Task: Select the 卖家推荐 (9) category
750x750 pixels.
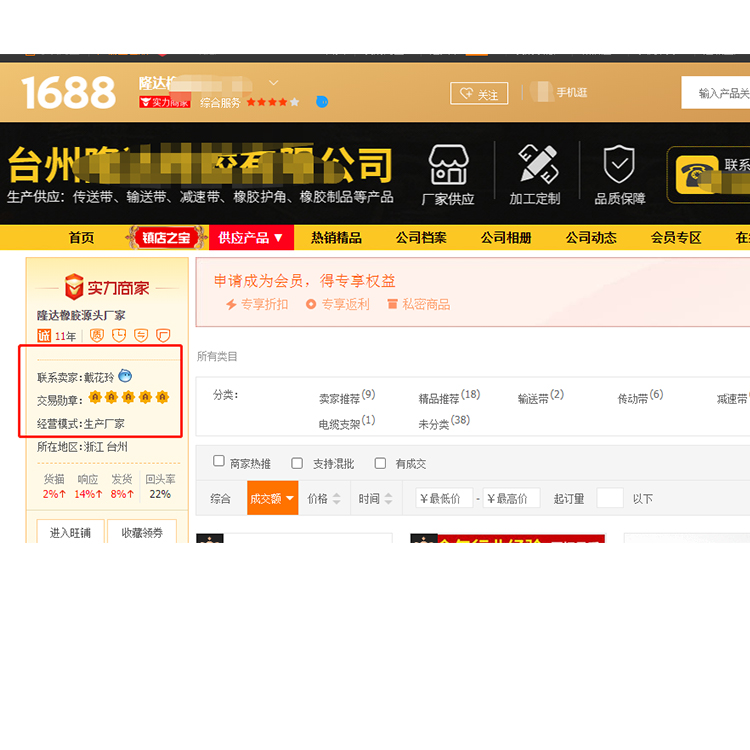Action: 347,397
